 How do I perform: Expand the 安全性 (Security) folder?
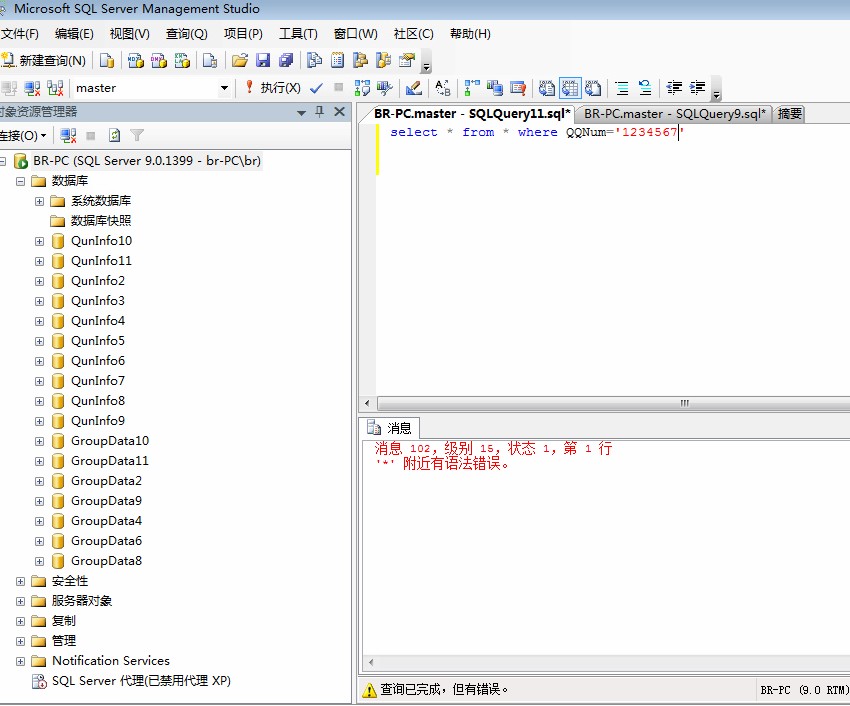click(x=21, y=581)
